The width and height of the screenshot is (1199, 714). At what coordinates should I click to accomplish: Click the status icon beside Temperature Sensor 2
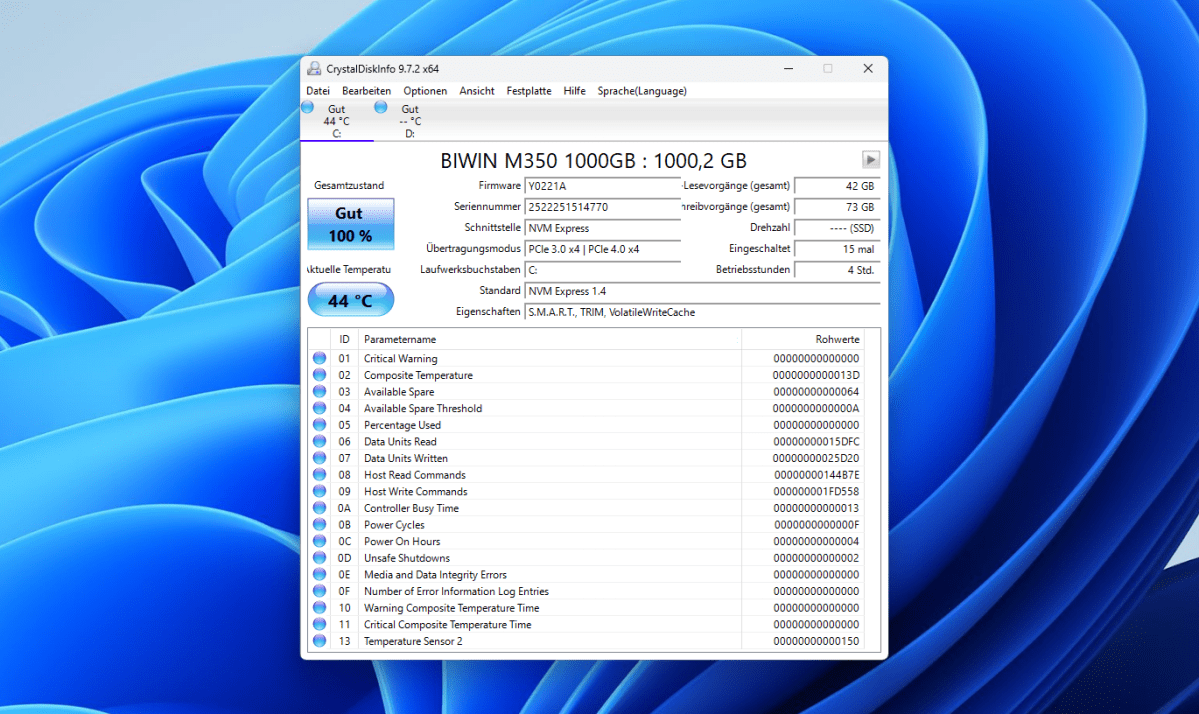click(x=320, y=640)
